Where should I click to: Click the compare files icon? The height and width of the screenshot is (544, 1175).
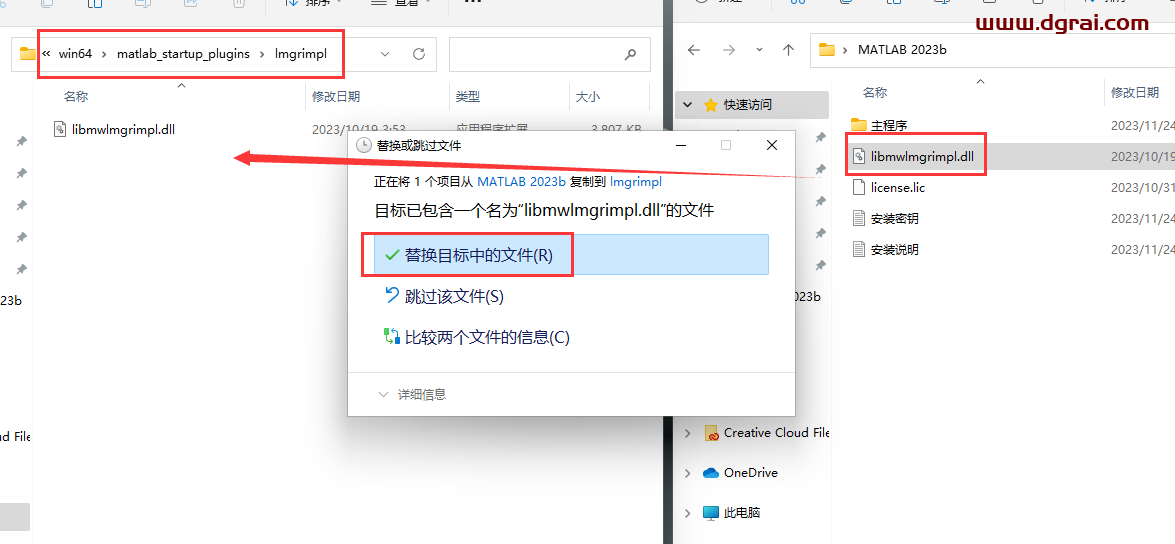point(392,336)
